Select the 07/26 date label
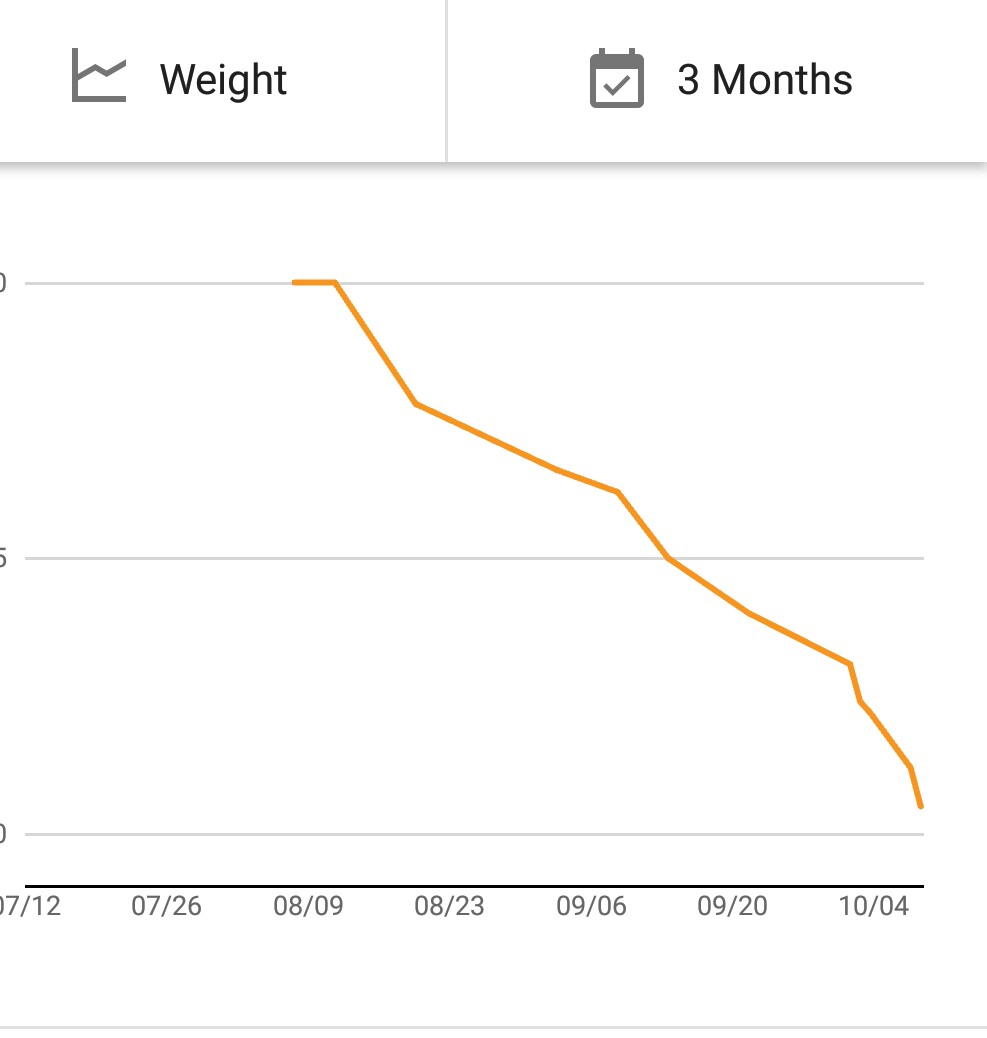The image size is (987, 1038). 166,906
